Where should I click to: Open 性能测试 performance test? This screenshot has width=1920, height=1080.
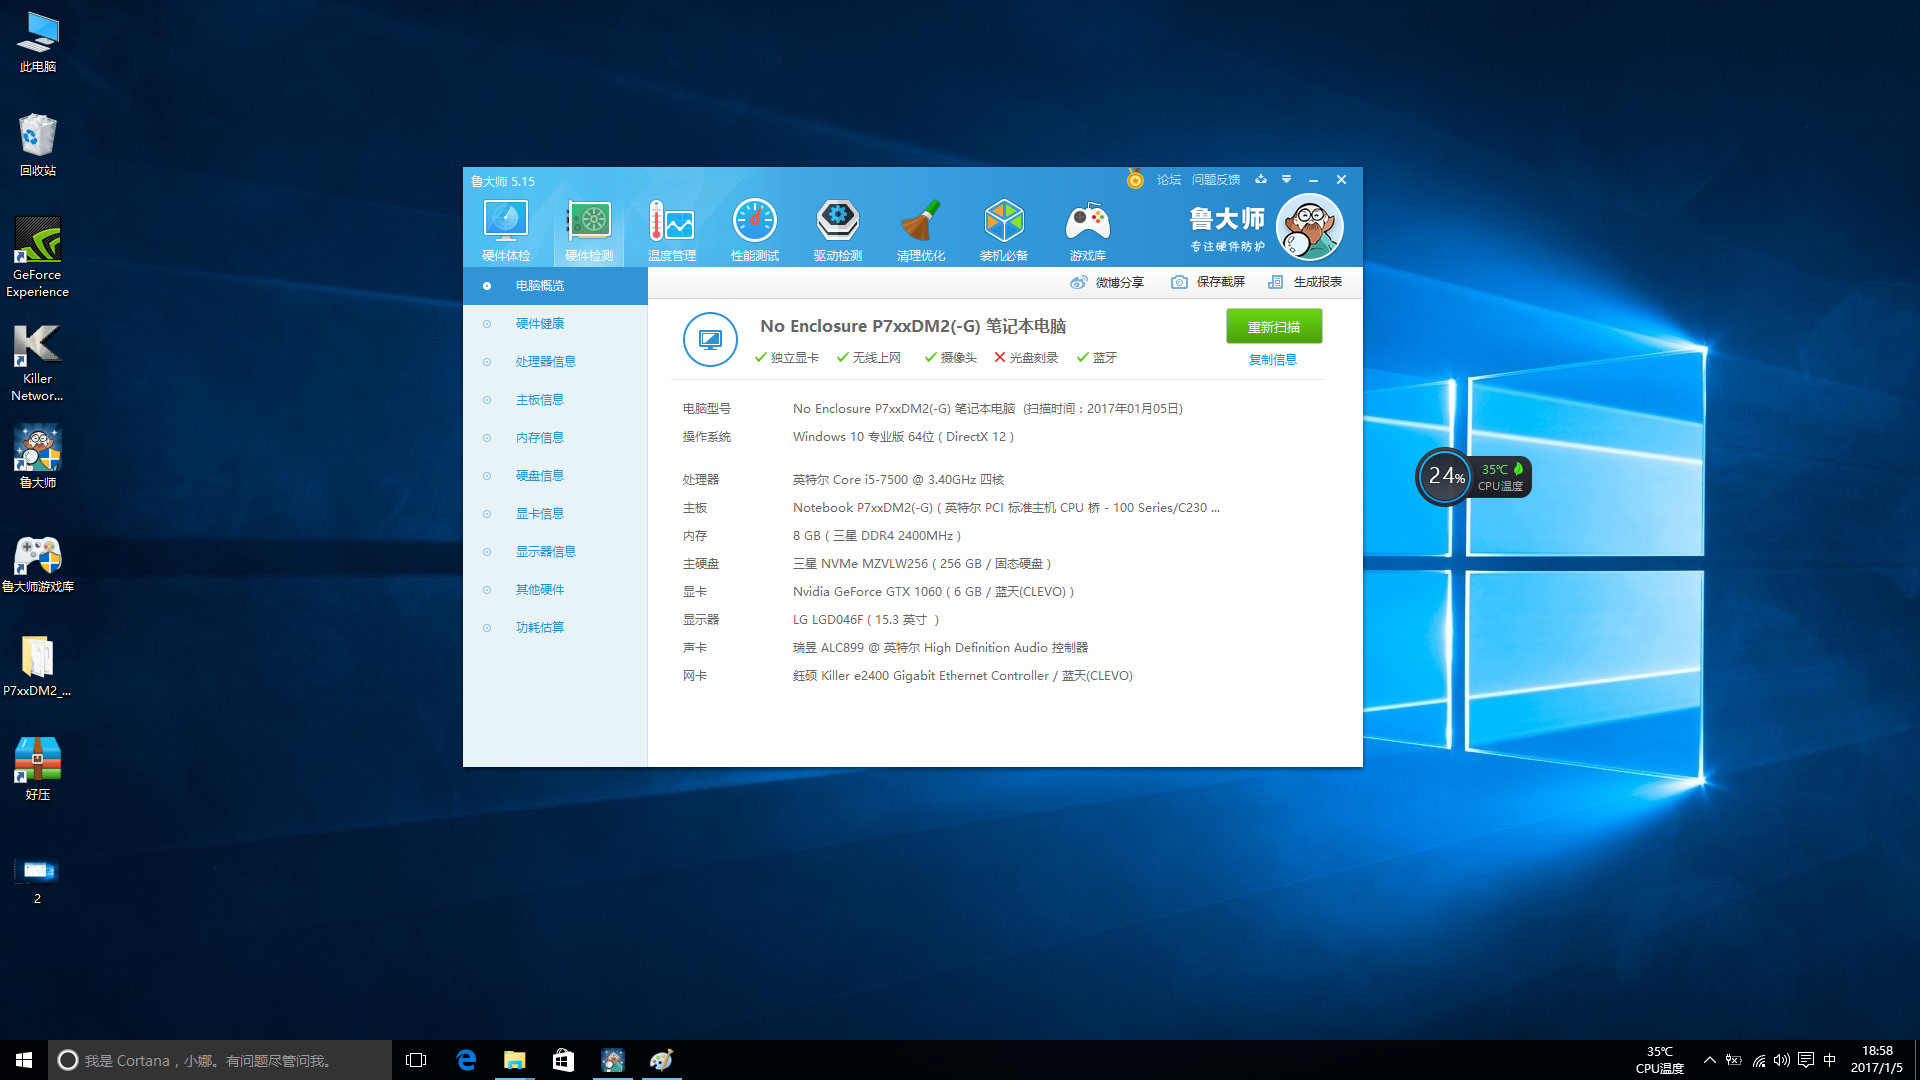click(x=755, y=231)
